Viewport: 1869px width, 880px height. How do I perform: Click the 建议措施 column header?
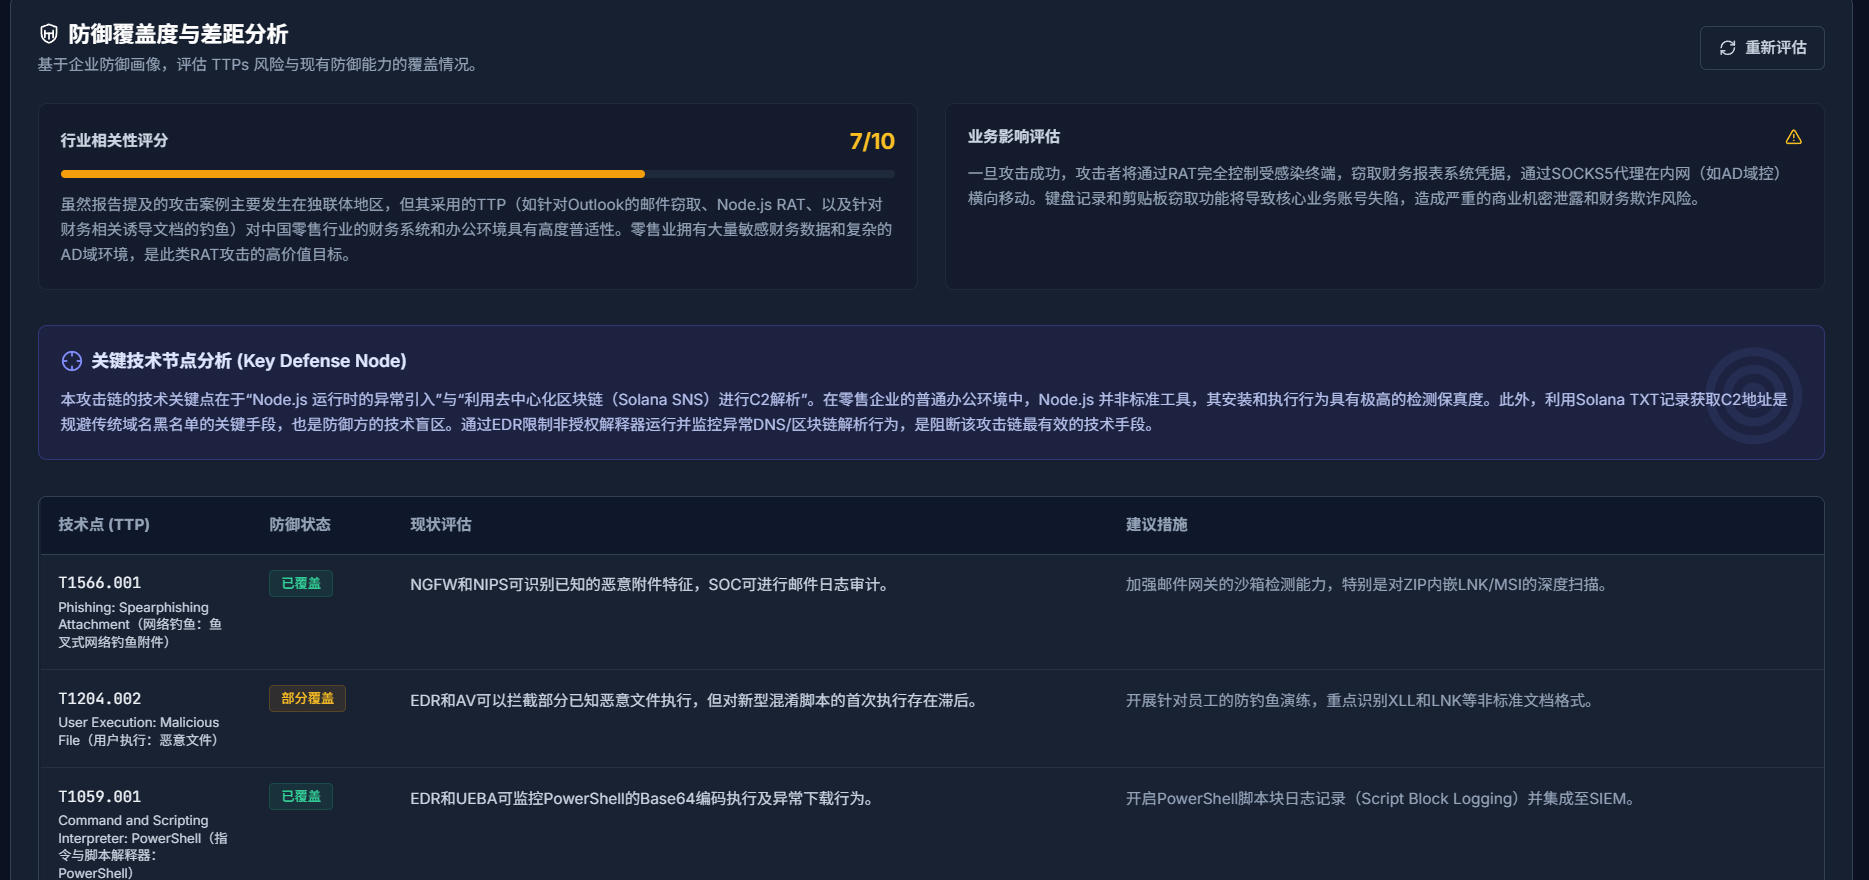(x=1156, y=524)
